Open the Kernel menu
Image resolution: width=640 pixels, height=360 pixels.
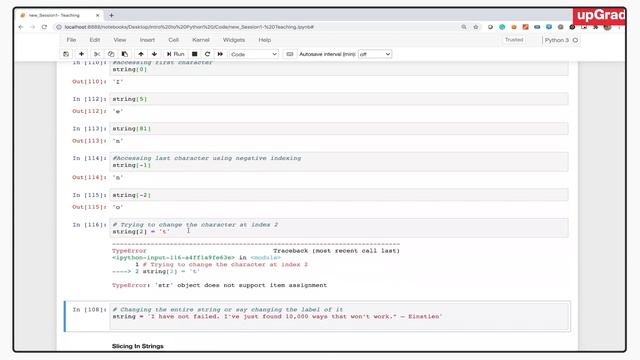tap(201, 40)
